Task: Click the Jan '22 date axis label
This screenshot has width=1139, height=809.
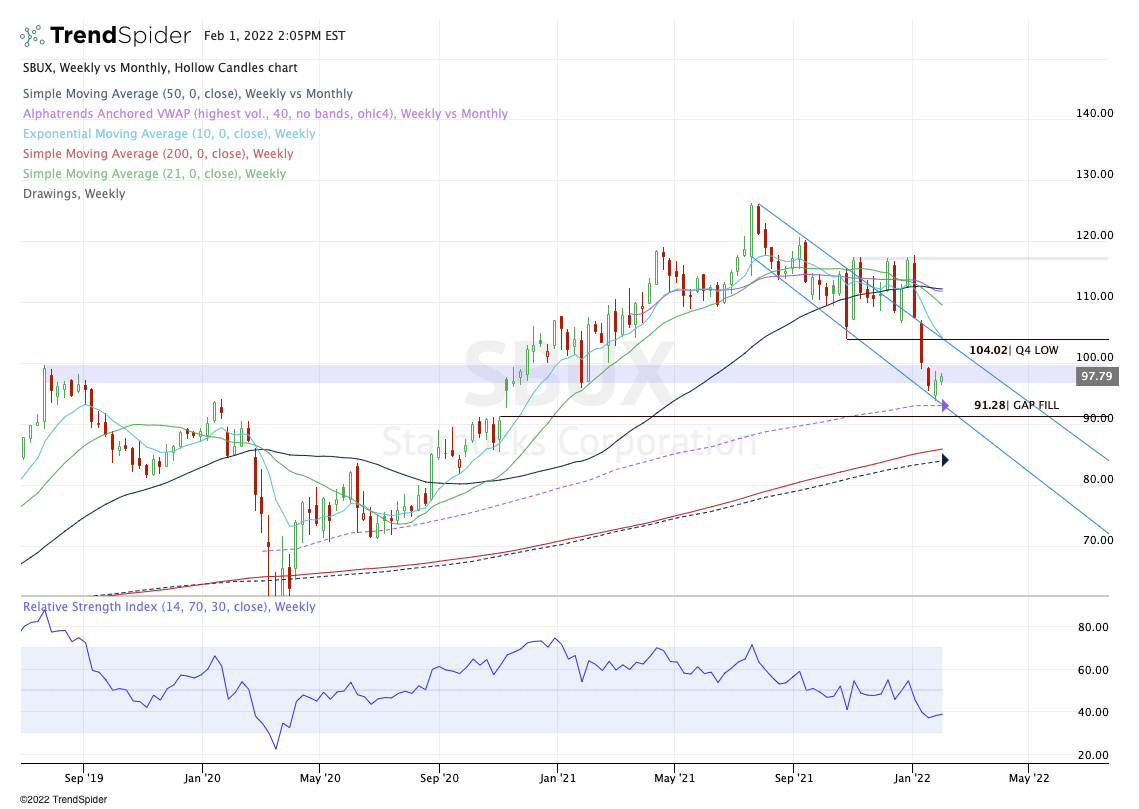Action: pyautogui.click(x=912, y=778)
